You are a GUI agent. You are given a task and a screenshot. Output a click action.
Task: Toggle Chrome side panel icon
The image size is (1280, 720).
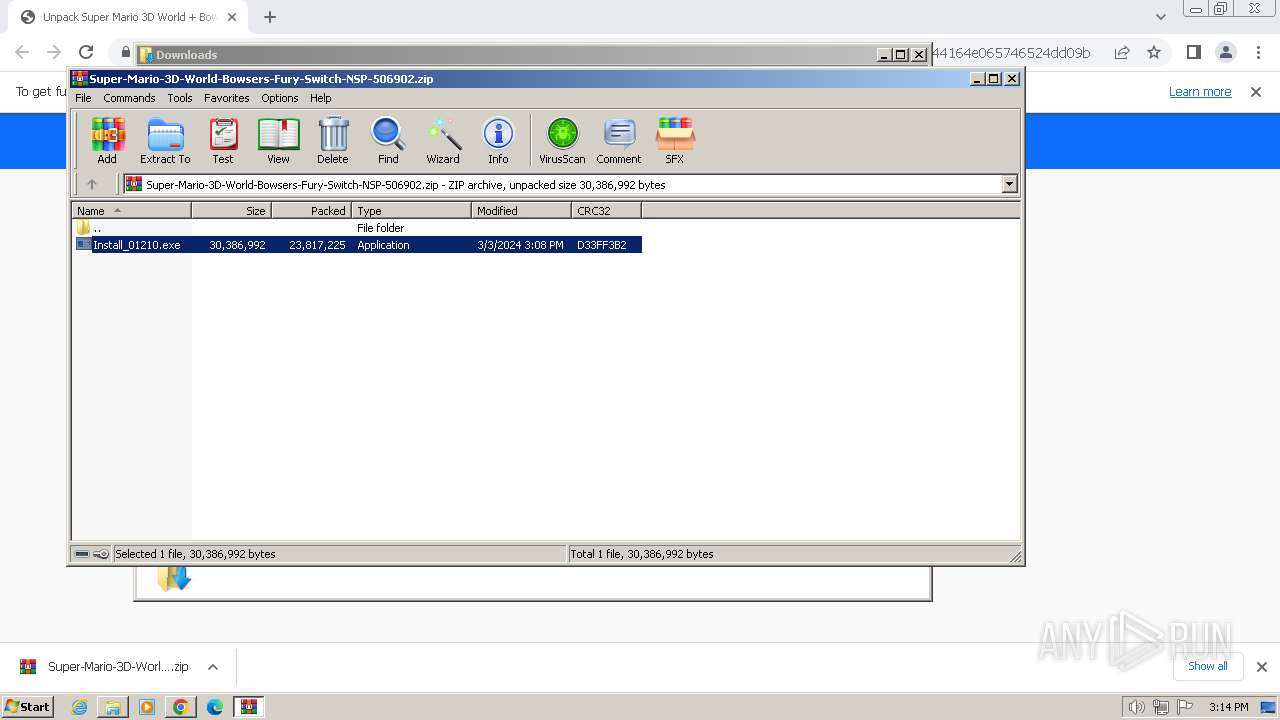(1193, 53)
